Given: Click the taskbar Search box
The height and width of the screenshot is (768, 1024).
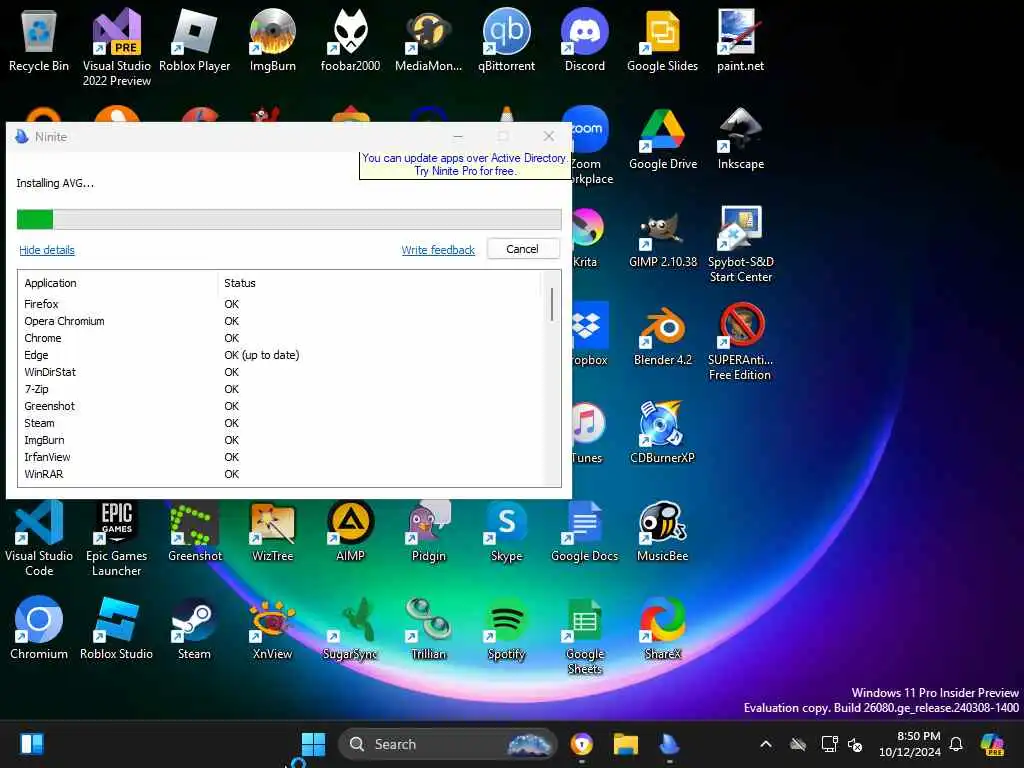Looking at the screenshot, I should 447,744.
